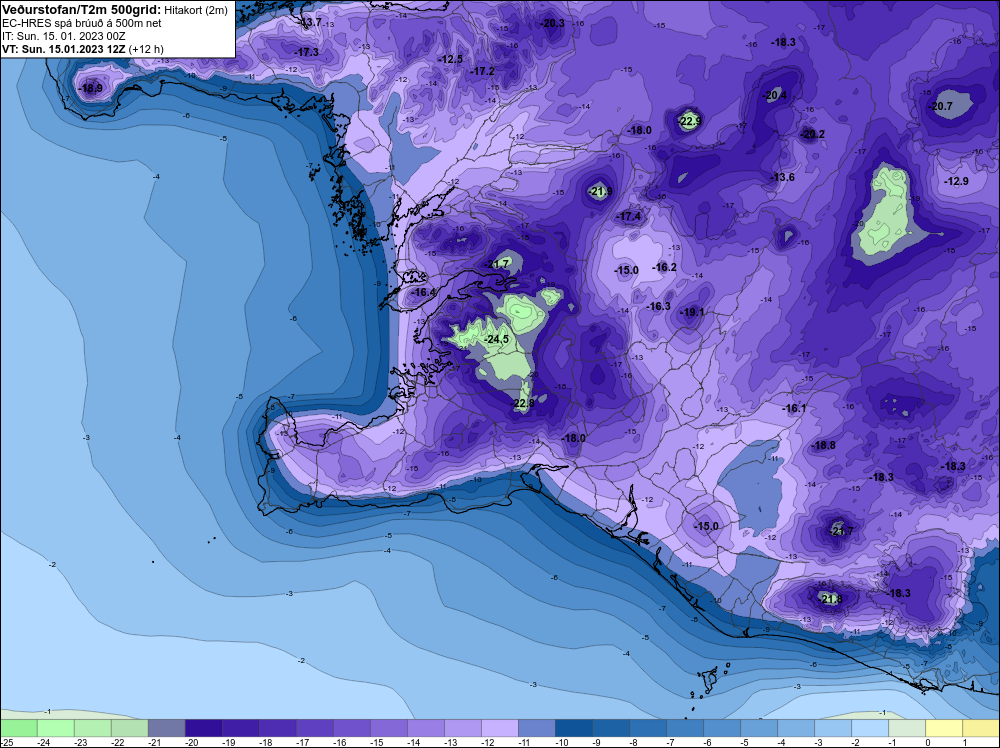Click the light blue legend swatch labeled -2
Image resolution: width=1000 pixels, height=748 pixels.
pyautogui.click(x=869, y=728)
